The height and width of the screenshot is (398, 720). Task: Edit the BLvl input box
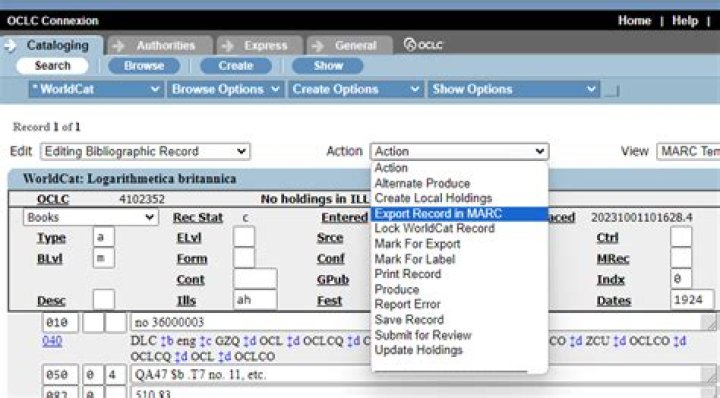tap(104, 258)
